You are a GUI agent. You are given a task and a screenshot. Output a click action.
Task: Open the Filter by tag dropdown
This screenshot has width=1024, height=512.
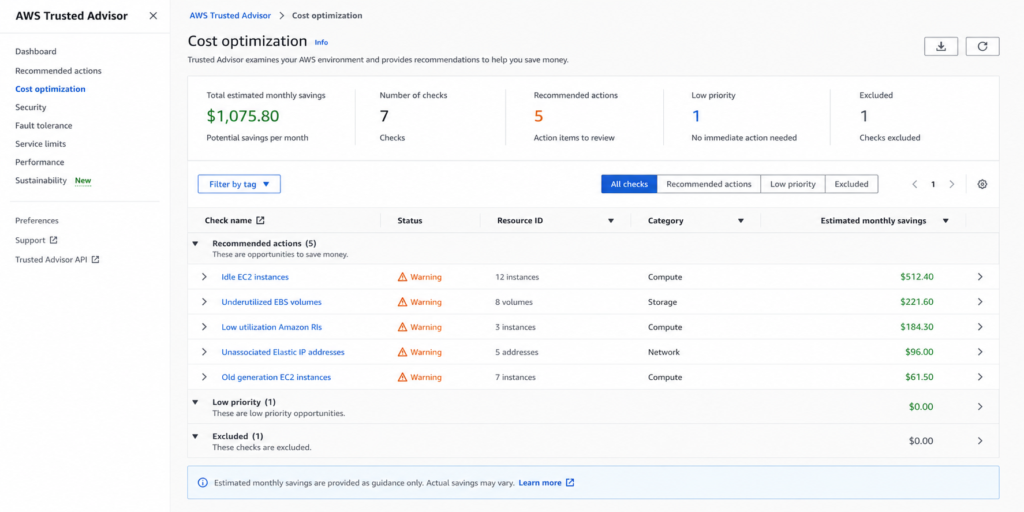tap(239, 184)
